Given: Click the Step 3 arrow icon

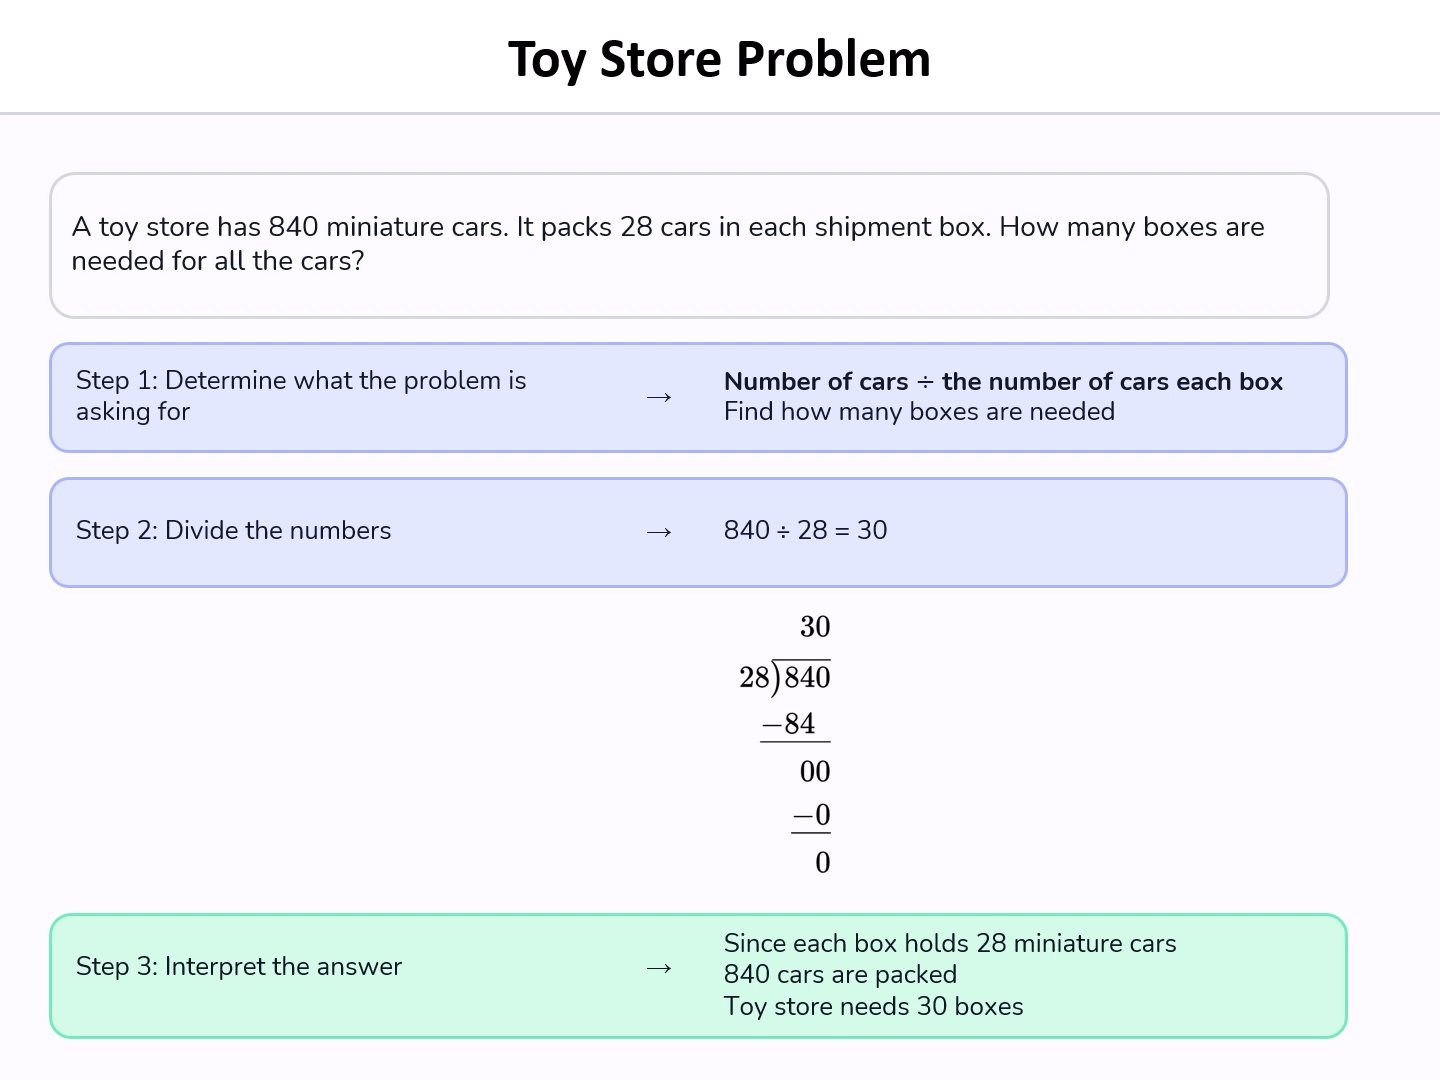Looking at the screenshot, I should 659,968.
